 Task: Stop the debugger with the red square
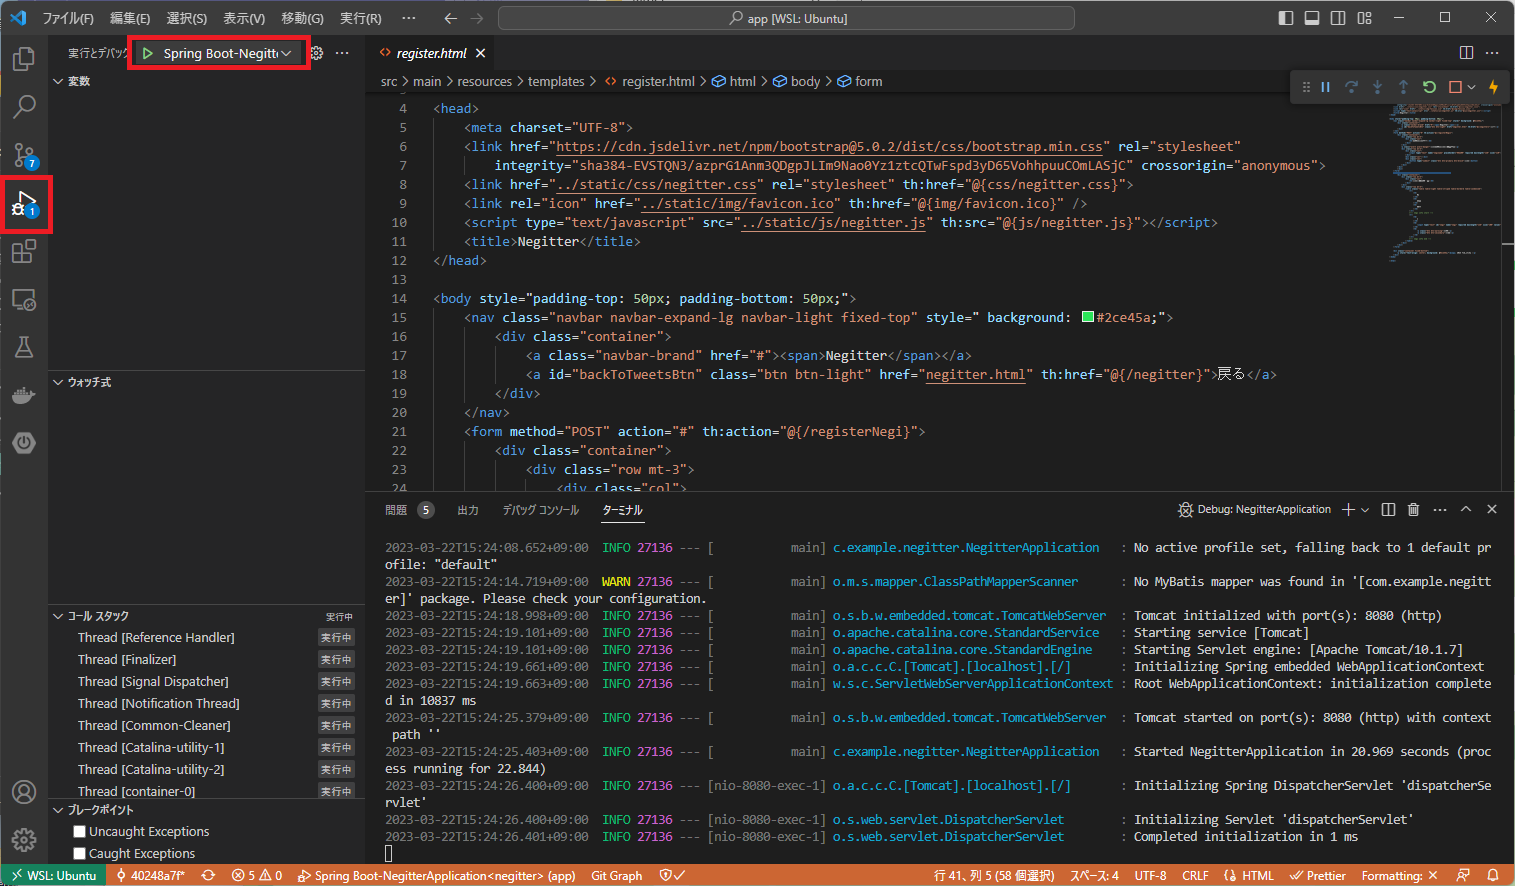tap(1455, 87)
